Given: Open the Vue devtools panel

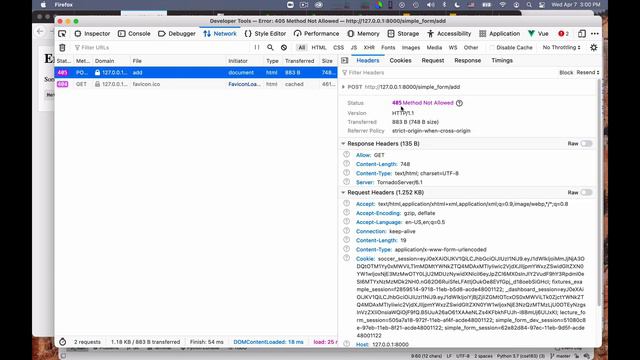Looking at the screenshot, I should coord(538,34).
